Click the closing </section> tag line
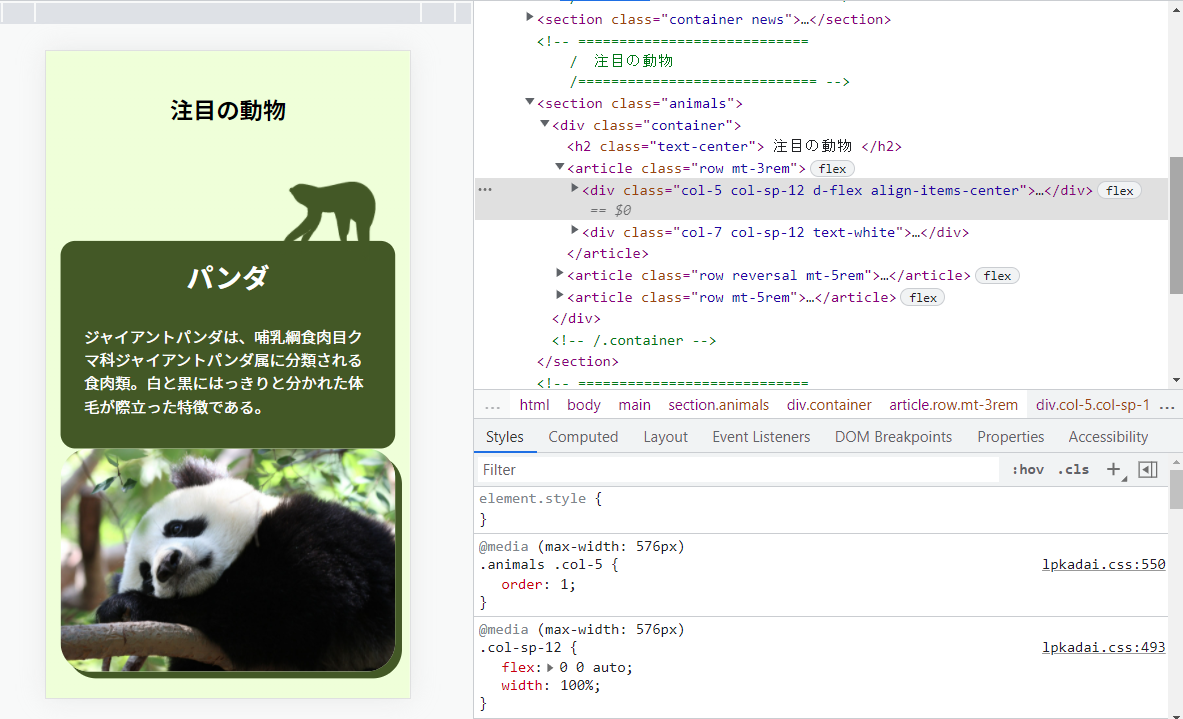The width and height of the screenshot is (1183, 719). (x=578, y=361)
